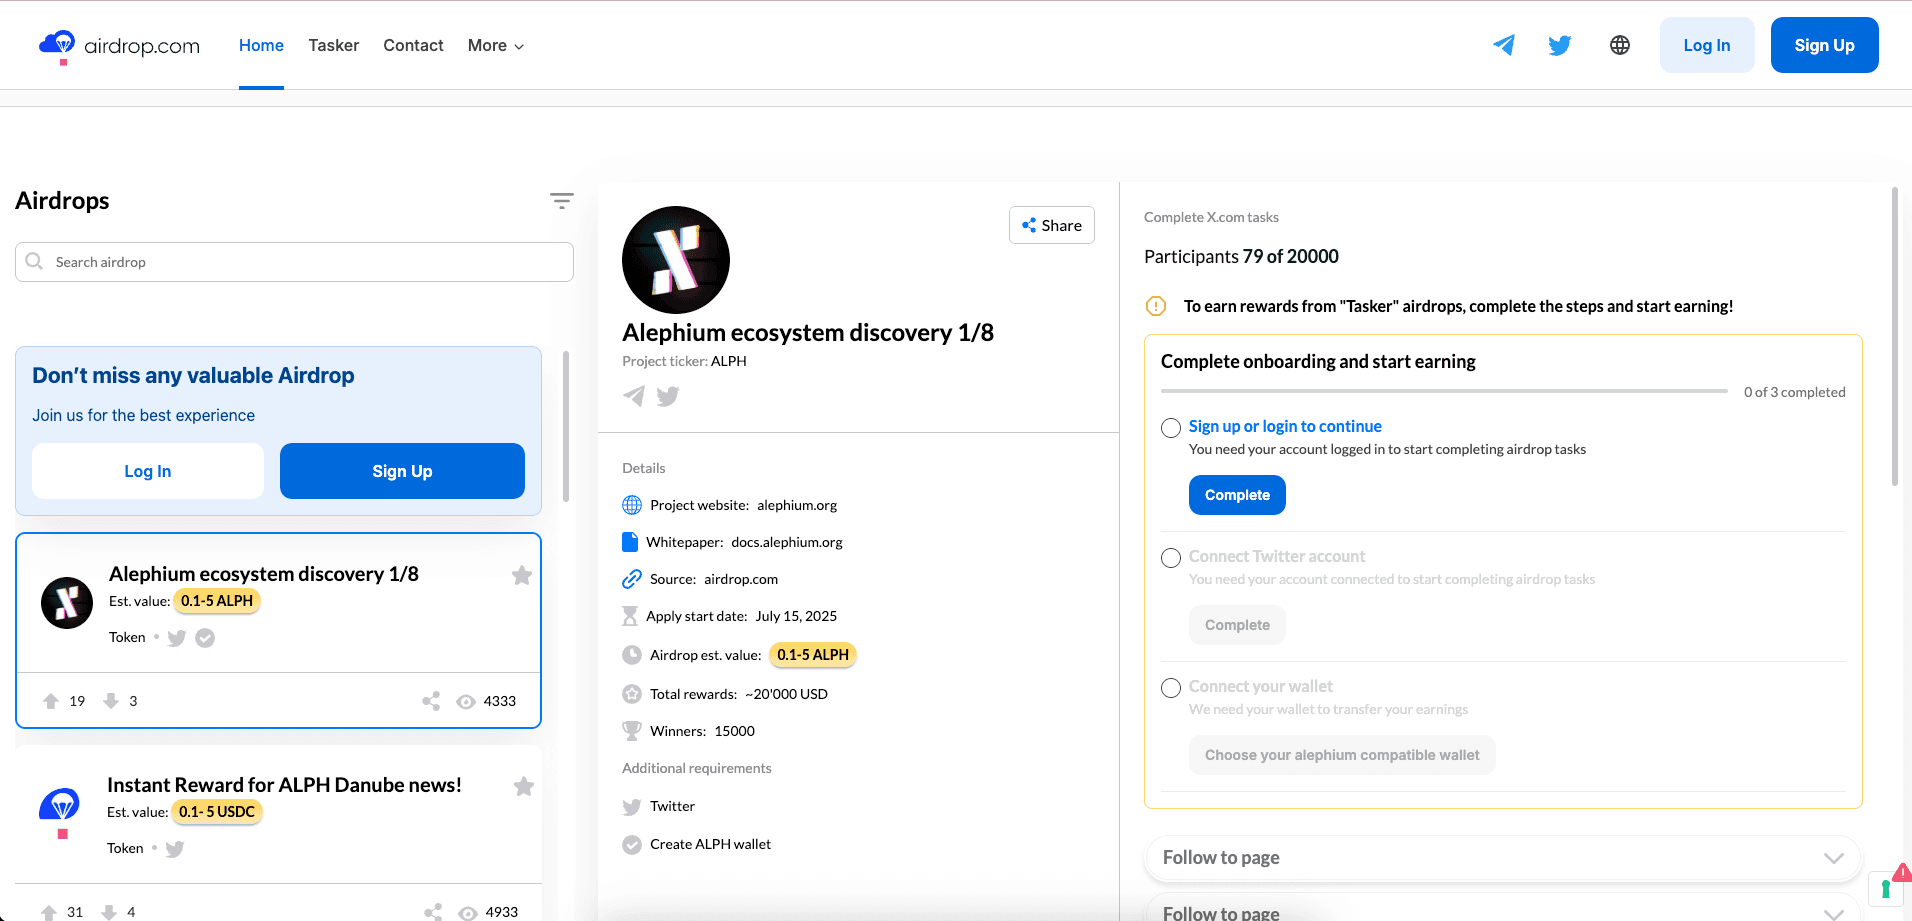Screen dimensions: 1912x921
Task: Open the language globe icon
Action: 1620,45
